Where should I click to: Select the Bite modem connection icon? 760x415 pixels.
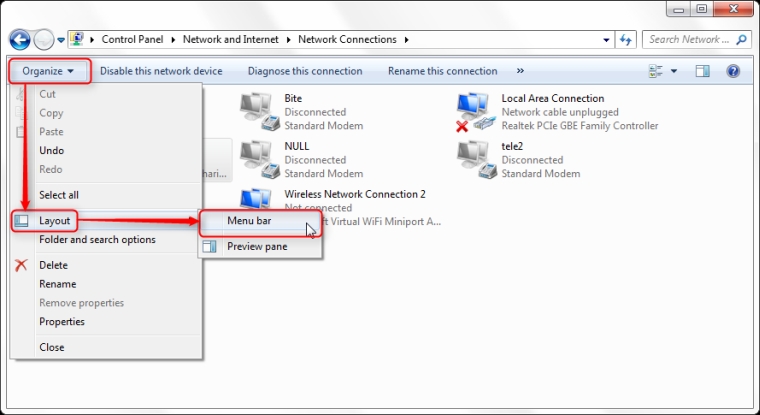(x=260, y=111)
